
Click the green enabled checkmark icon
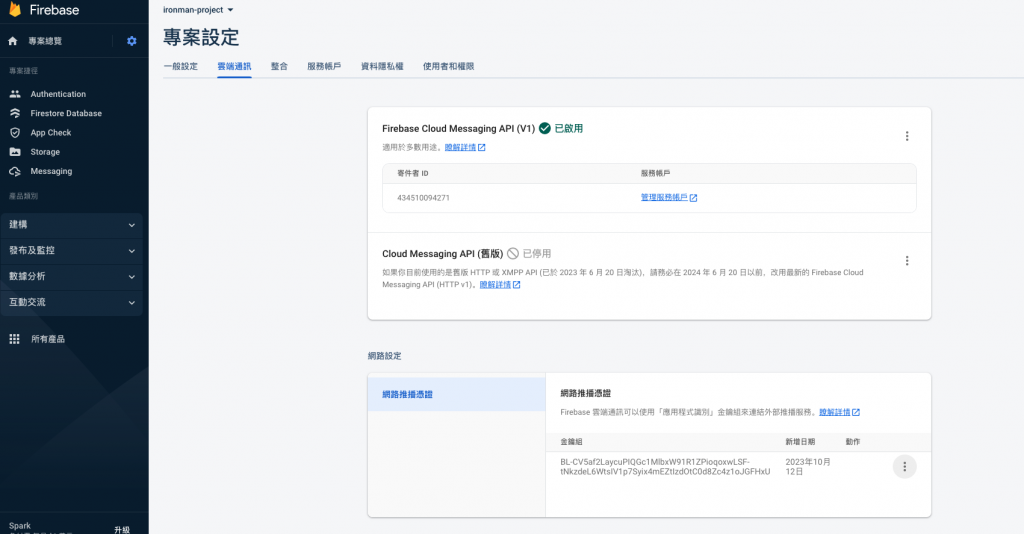545,129
